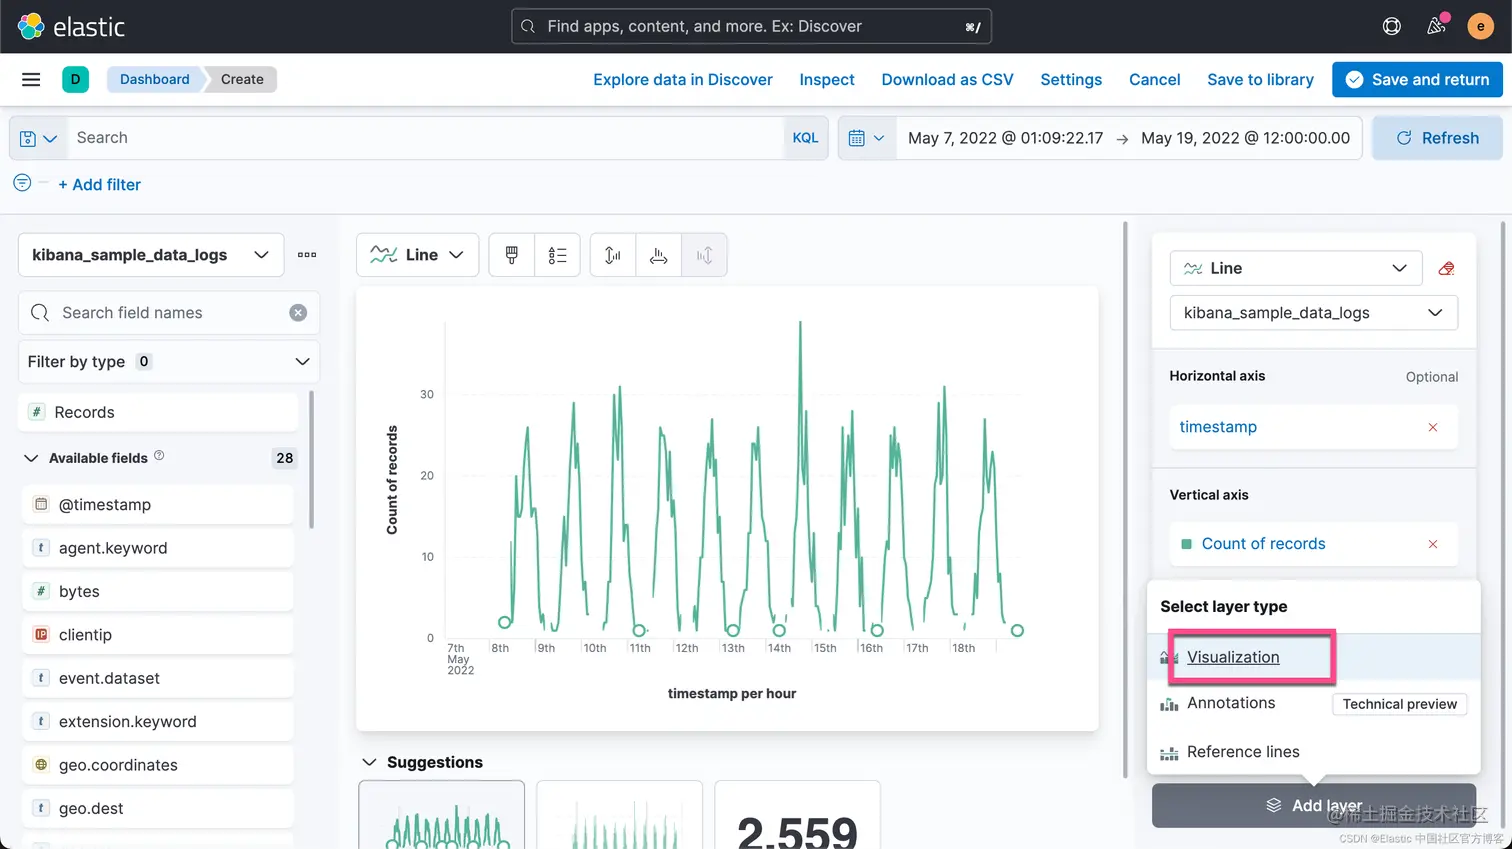Image resolution: width=1512 pixels, height=849 pixels.
Task: Click the end date May 19, 2022
Action: tap(1245, 138)
